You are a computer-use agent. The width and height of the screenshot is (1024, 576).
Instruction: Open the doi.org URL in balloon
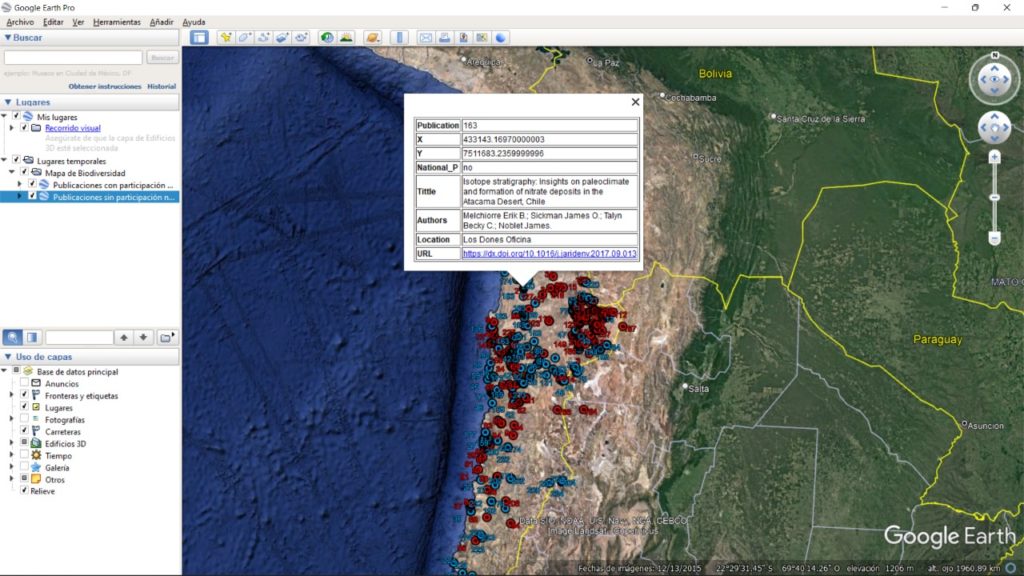550,253
